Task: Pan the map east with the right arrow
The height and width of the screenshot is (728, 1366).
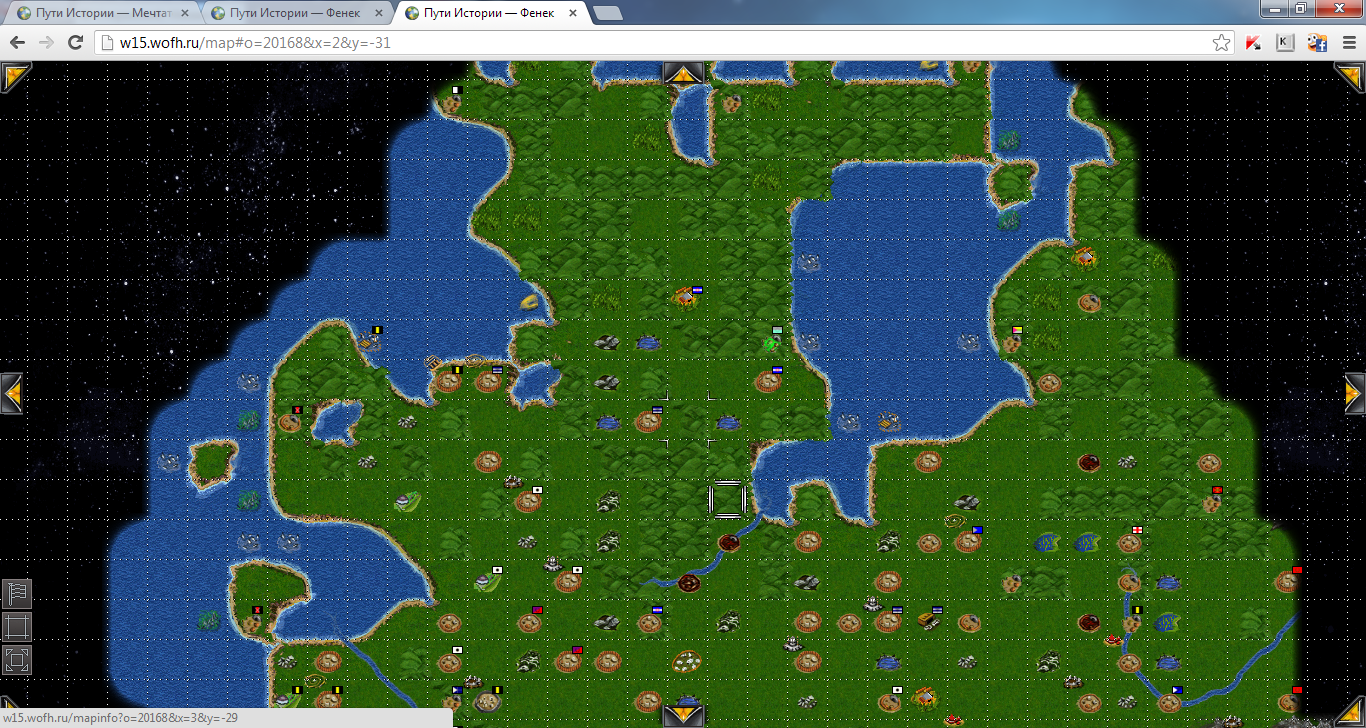Action: (x=1354, y=393)
